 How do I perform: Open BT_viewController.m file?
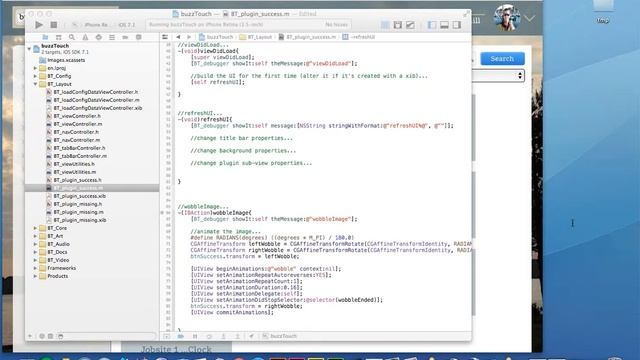(x=74, y=124)
